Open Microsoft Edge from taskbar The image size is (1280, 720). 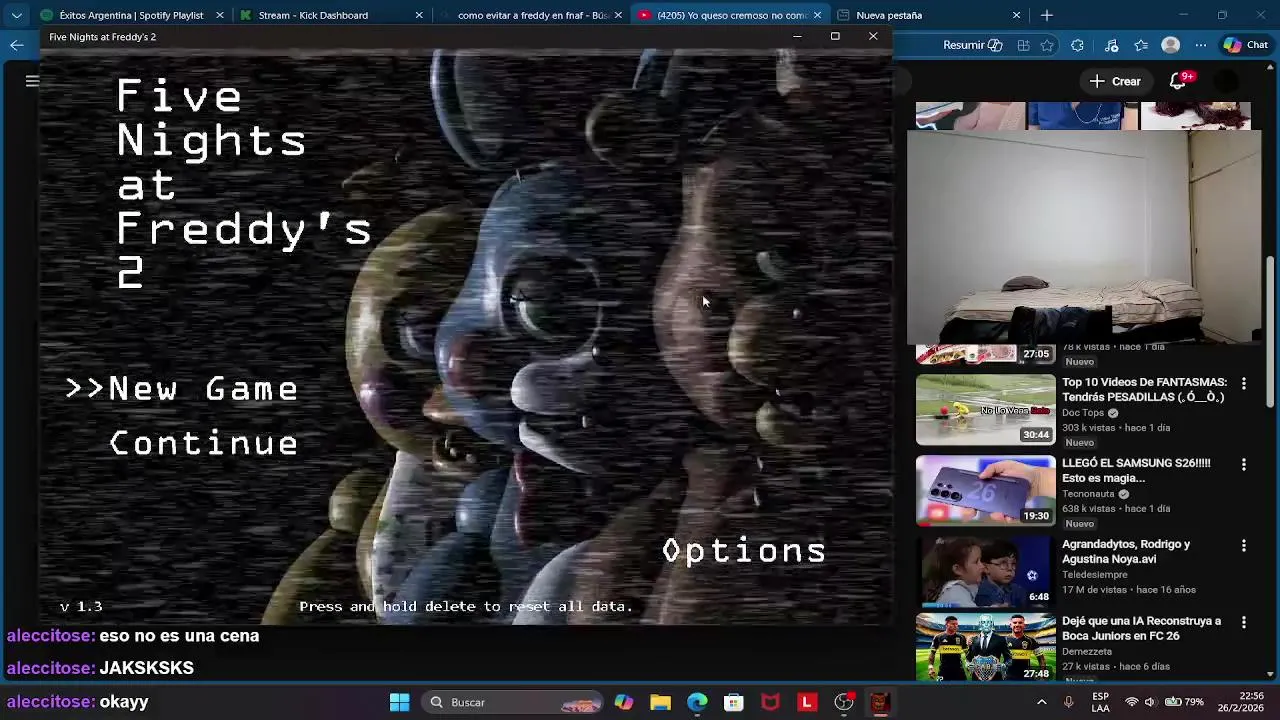(697, 702)
